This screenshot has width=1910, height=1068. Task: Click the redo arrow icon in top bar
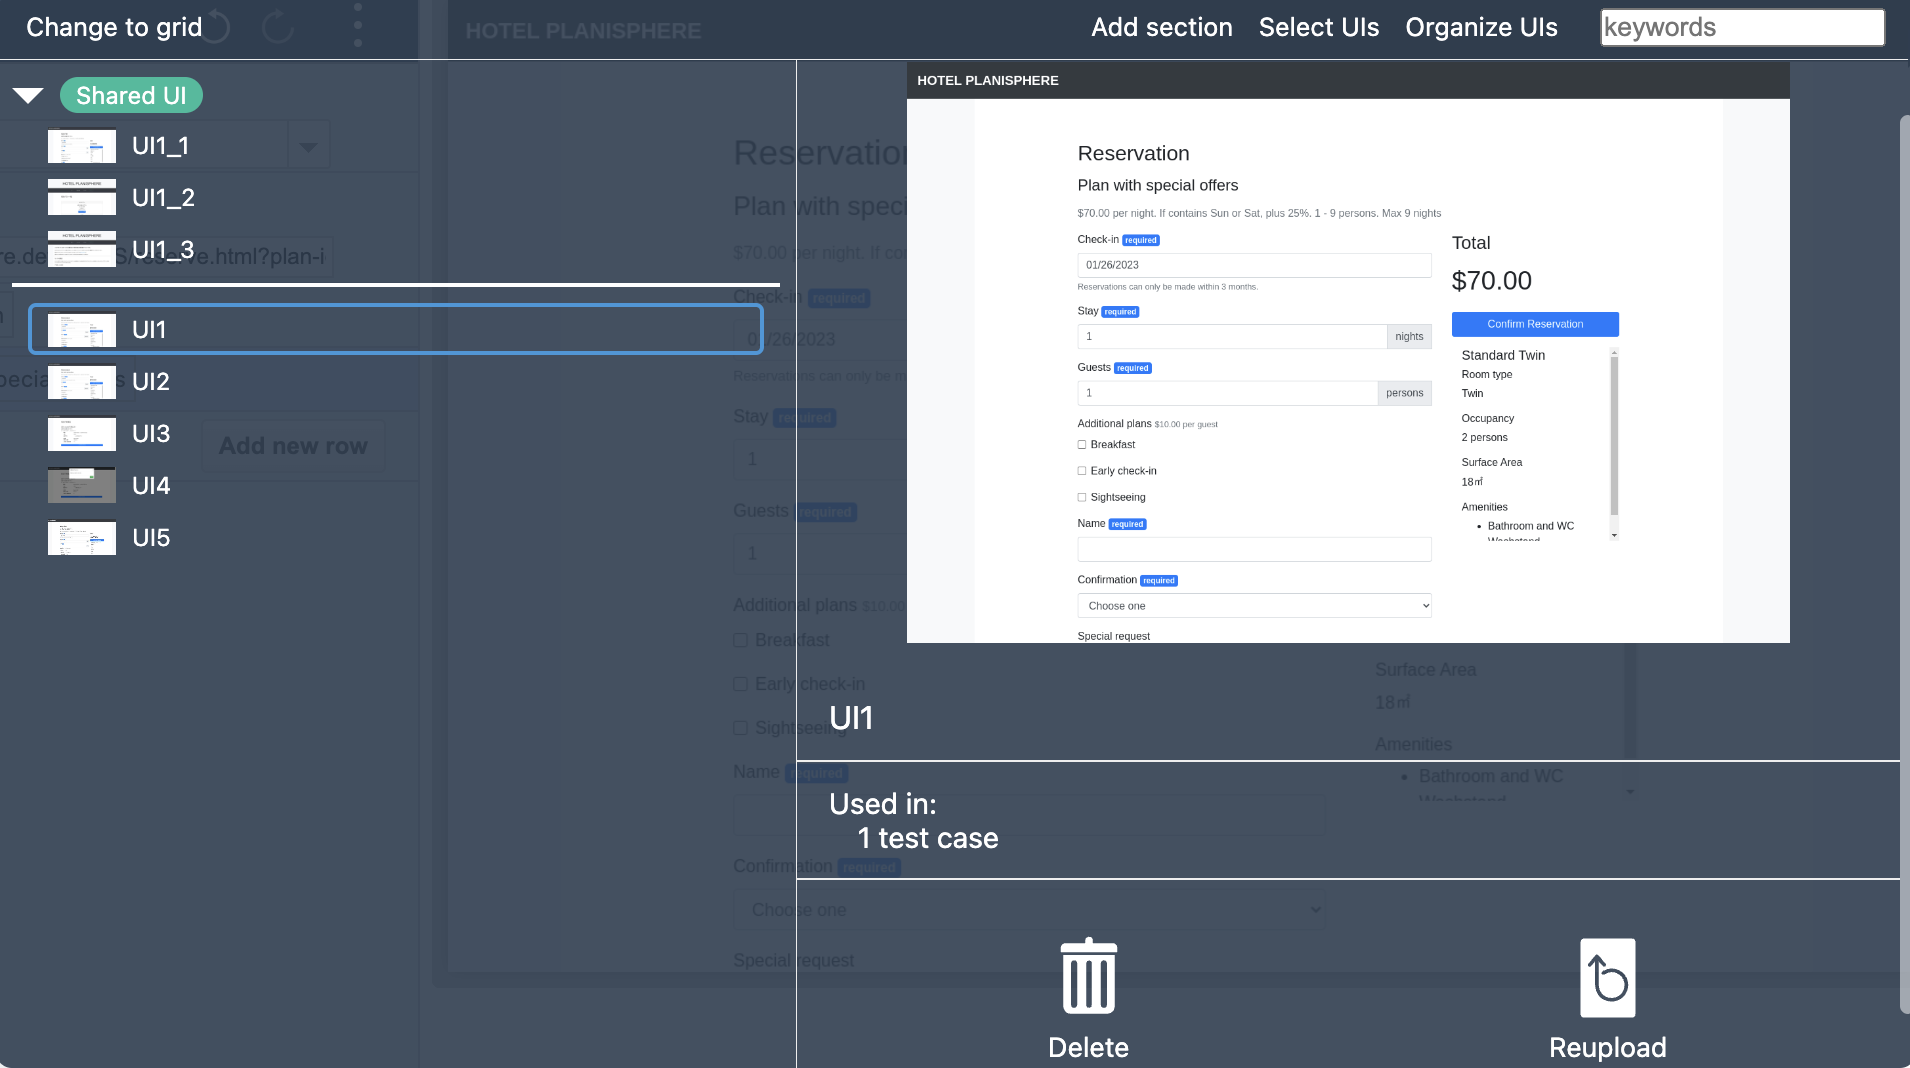tap(277, 27)
